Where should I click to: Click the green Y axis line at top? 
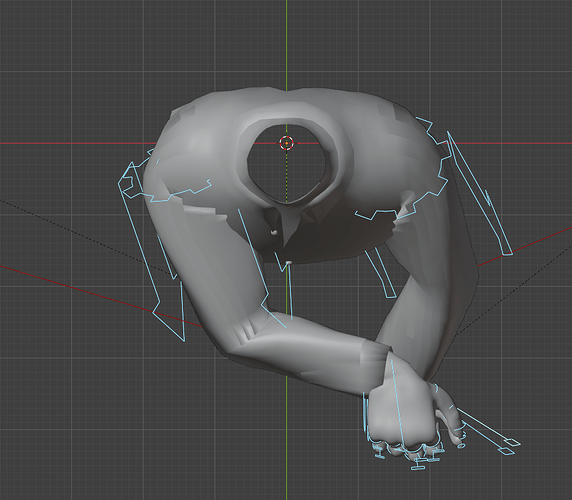[286, 44]
